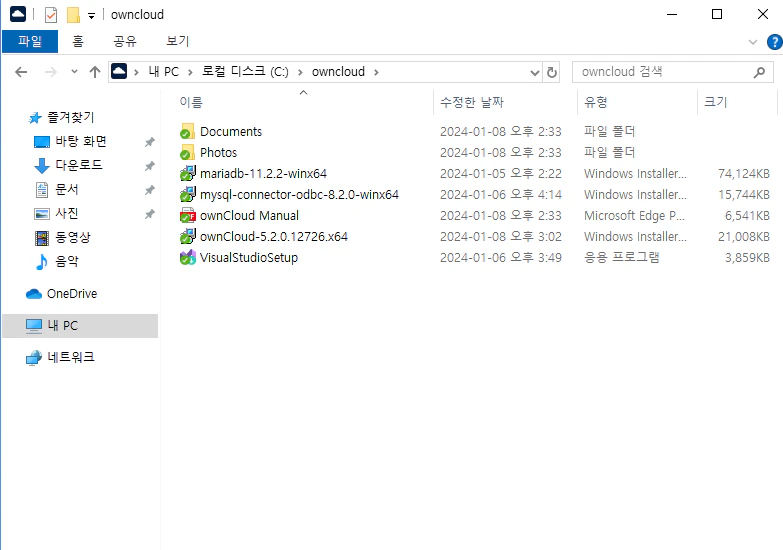This screenshot has height=550, width=783.
Task: Sort by the 수정한 날짜 column header
Action: click(x=471, y=102)
